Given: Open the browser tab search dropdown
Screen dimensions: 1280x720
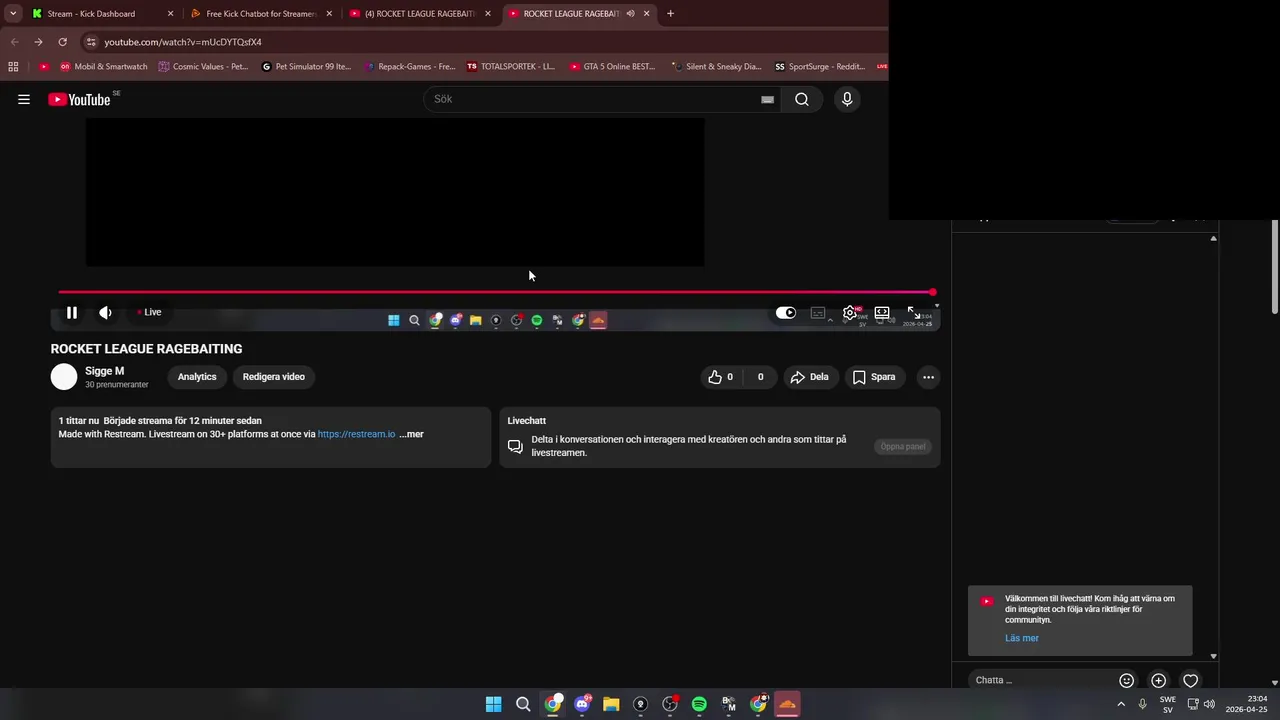Looking at the screenshot, I should pyautogui.click(x=13, y=14).
